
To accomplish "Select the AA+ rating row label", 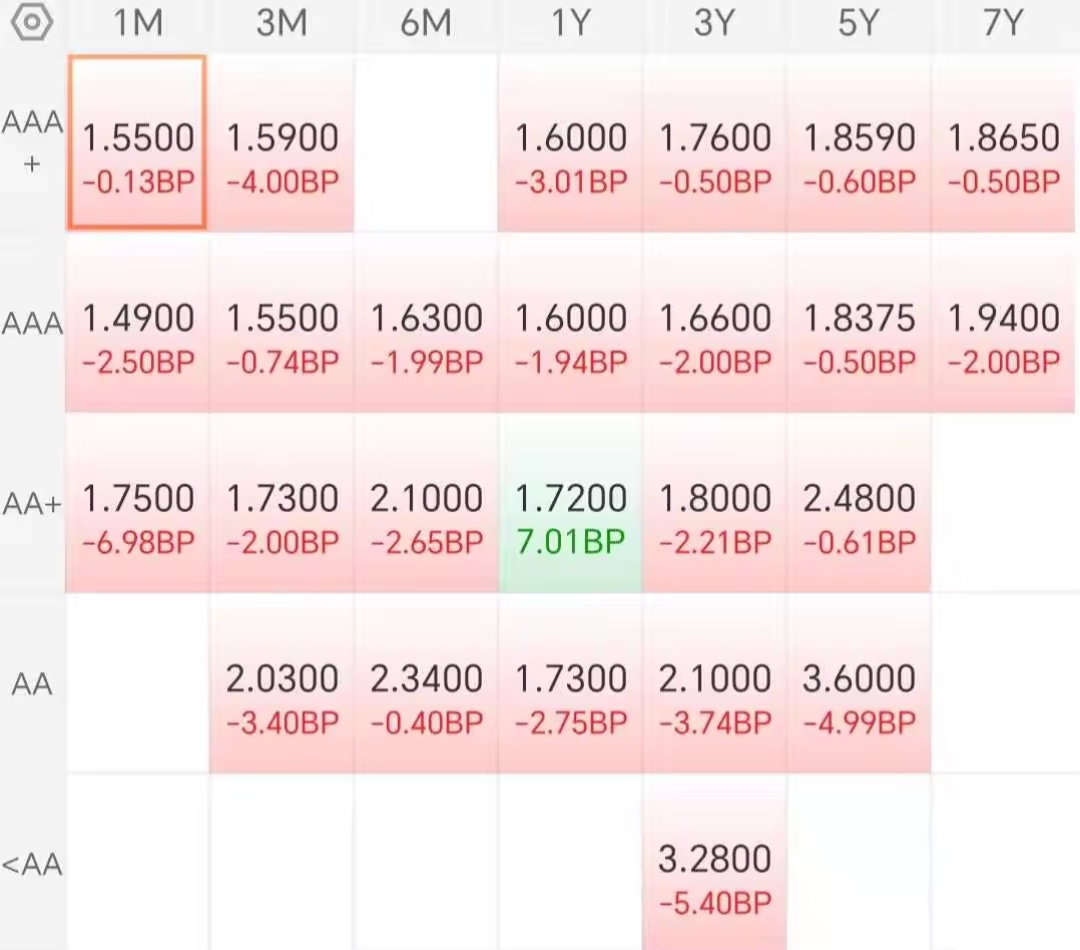I will [x=32, y=504].
